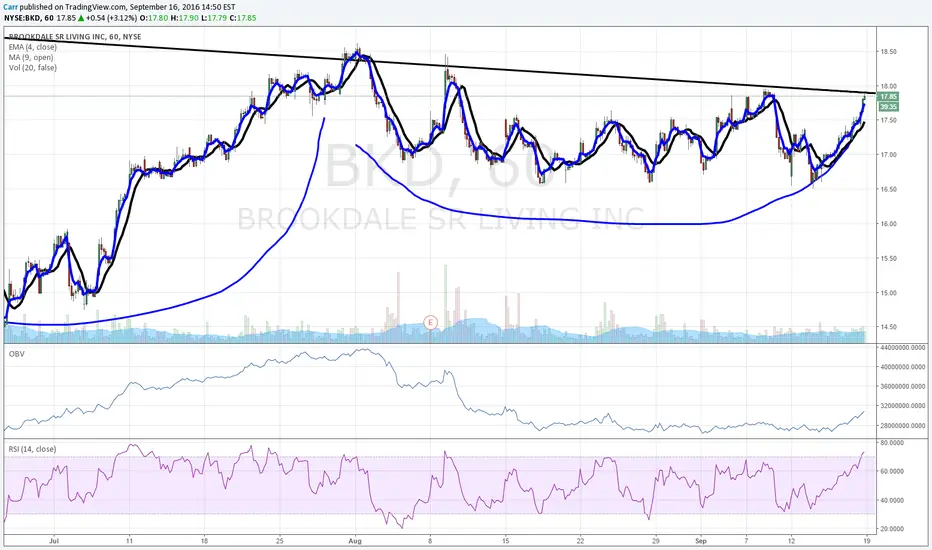Click the NYSE:BKD symbol text in header
The image size is (932, 550).
tap(22, 18)
